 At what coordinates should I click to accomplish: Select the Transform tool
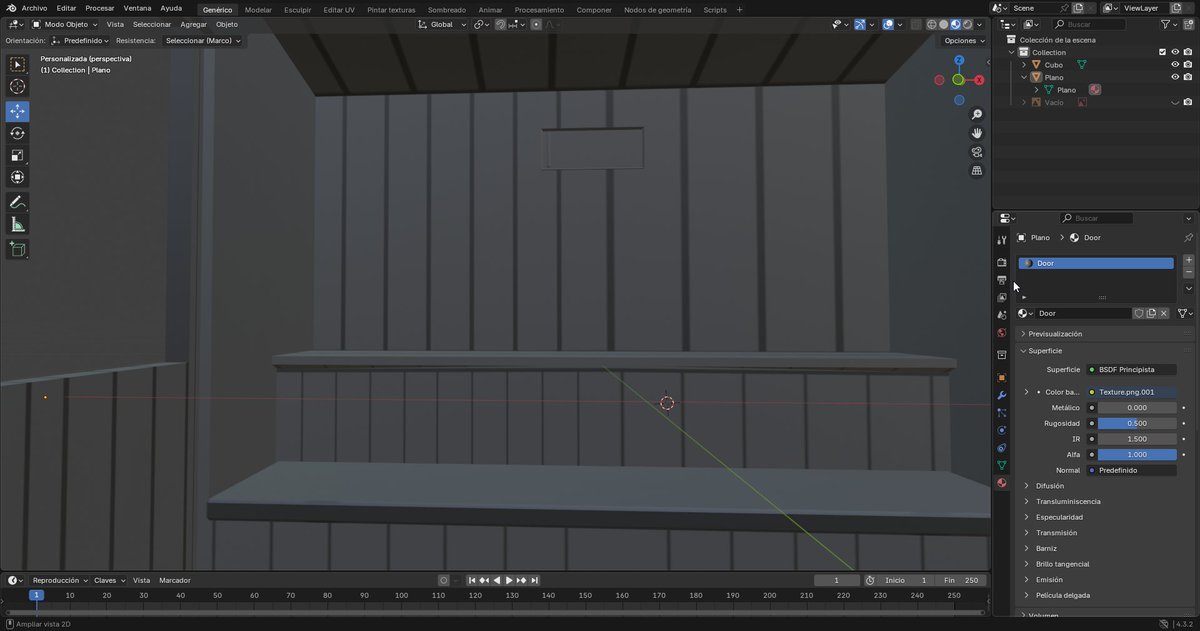click(x=17, y=177)
